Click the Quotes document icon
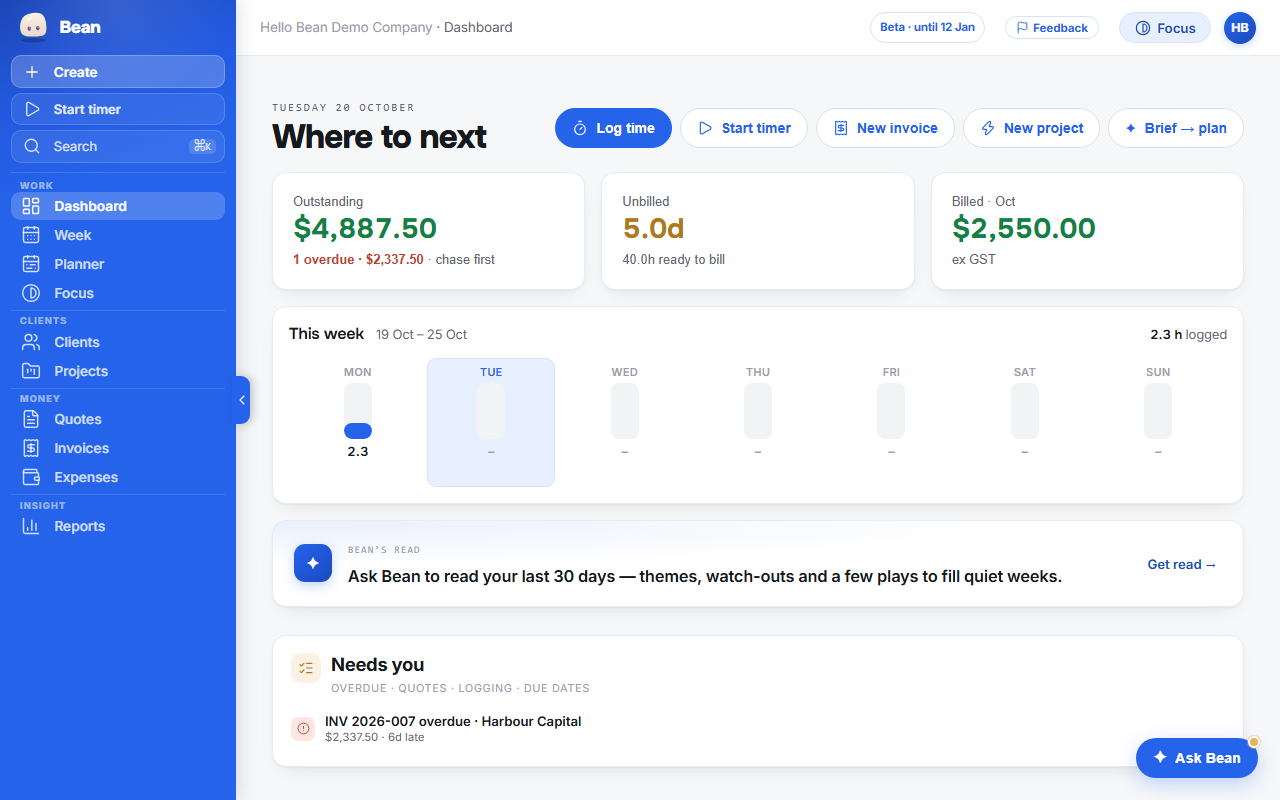 click(x=31, y=419)
